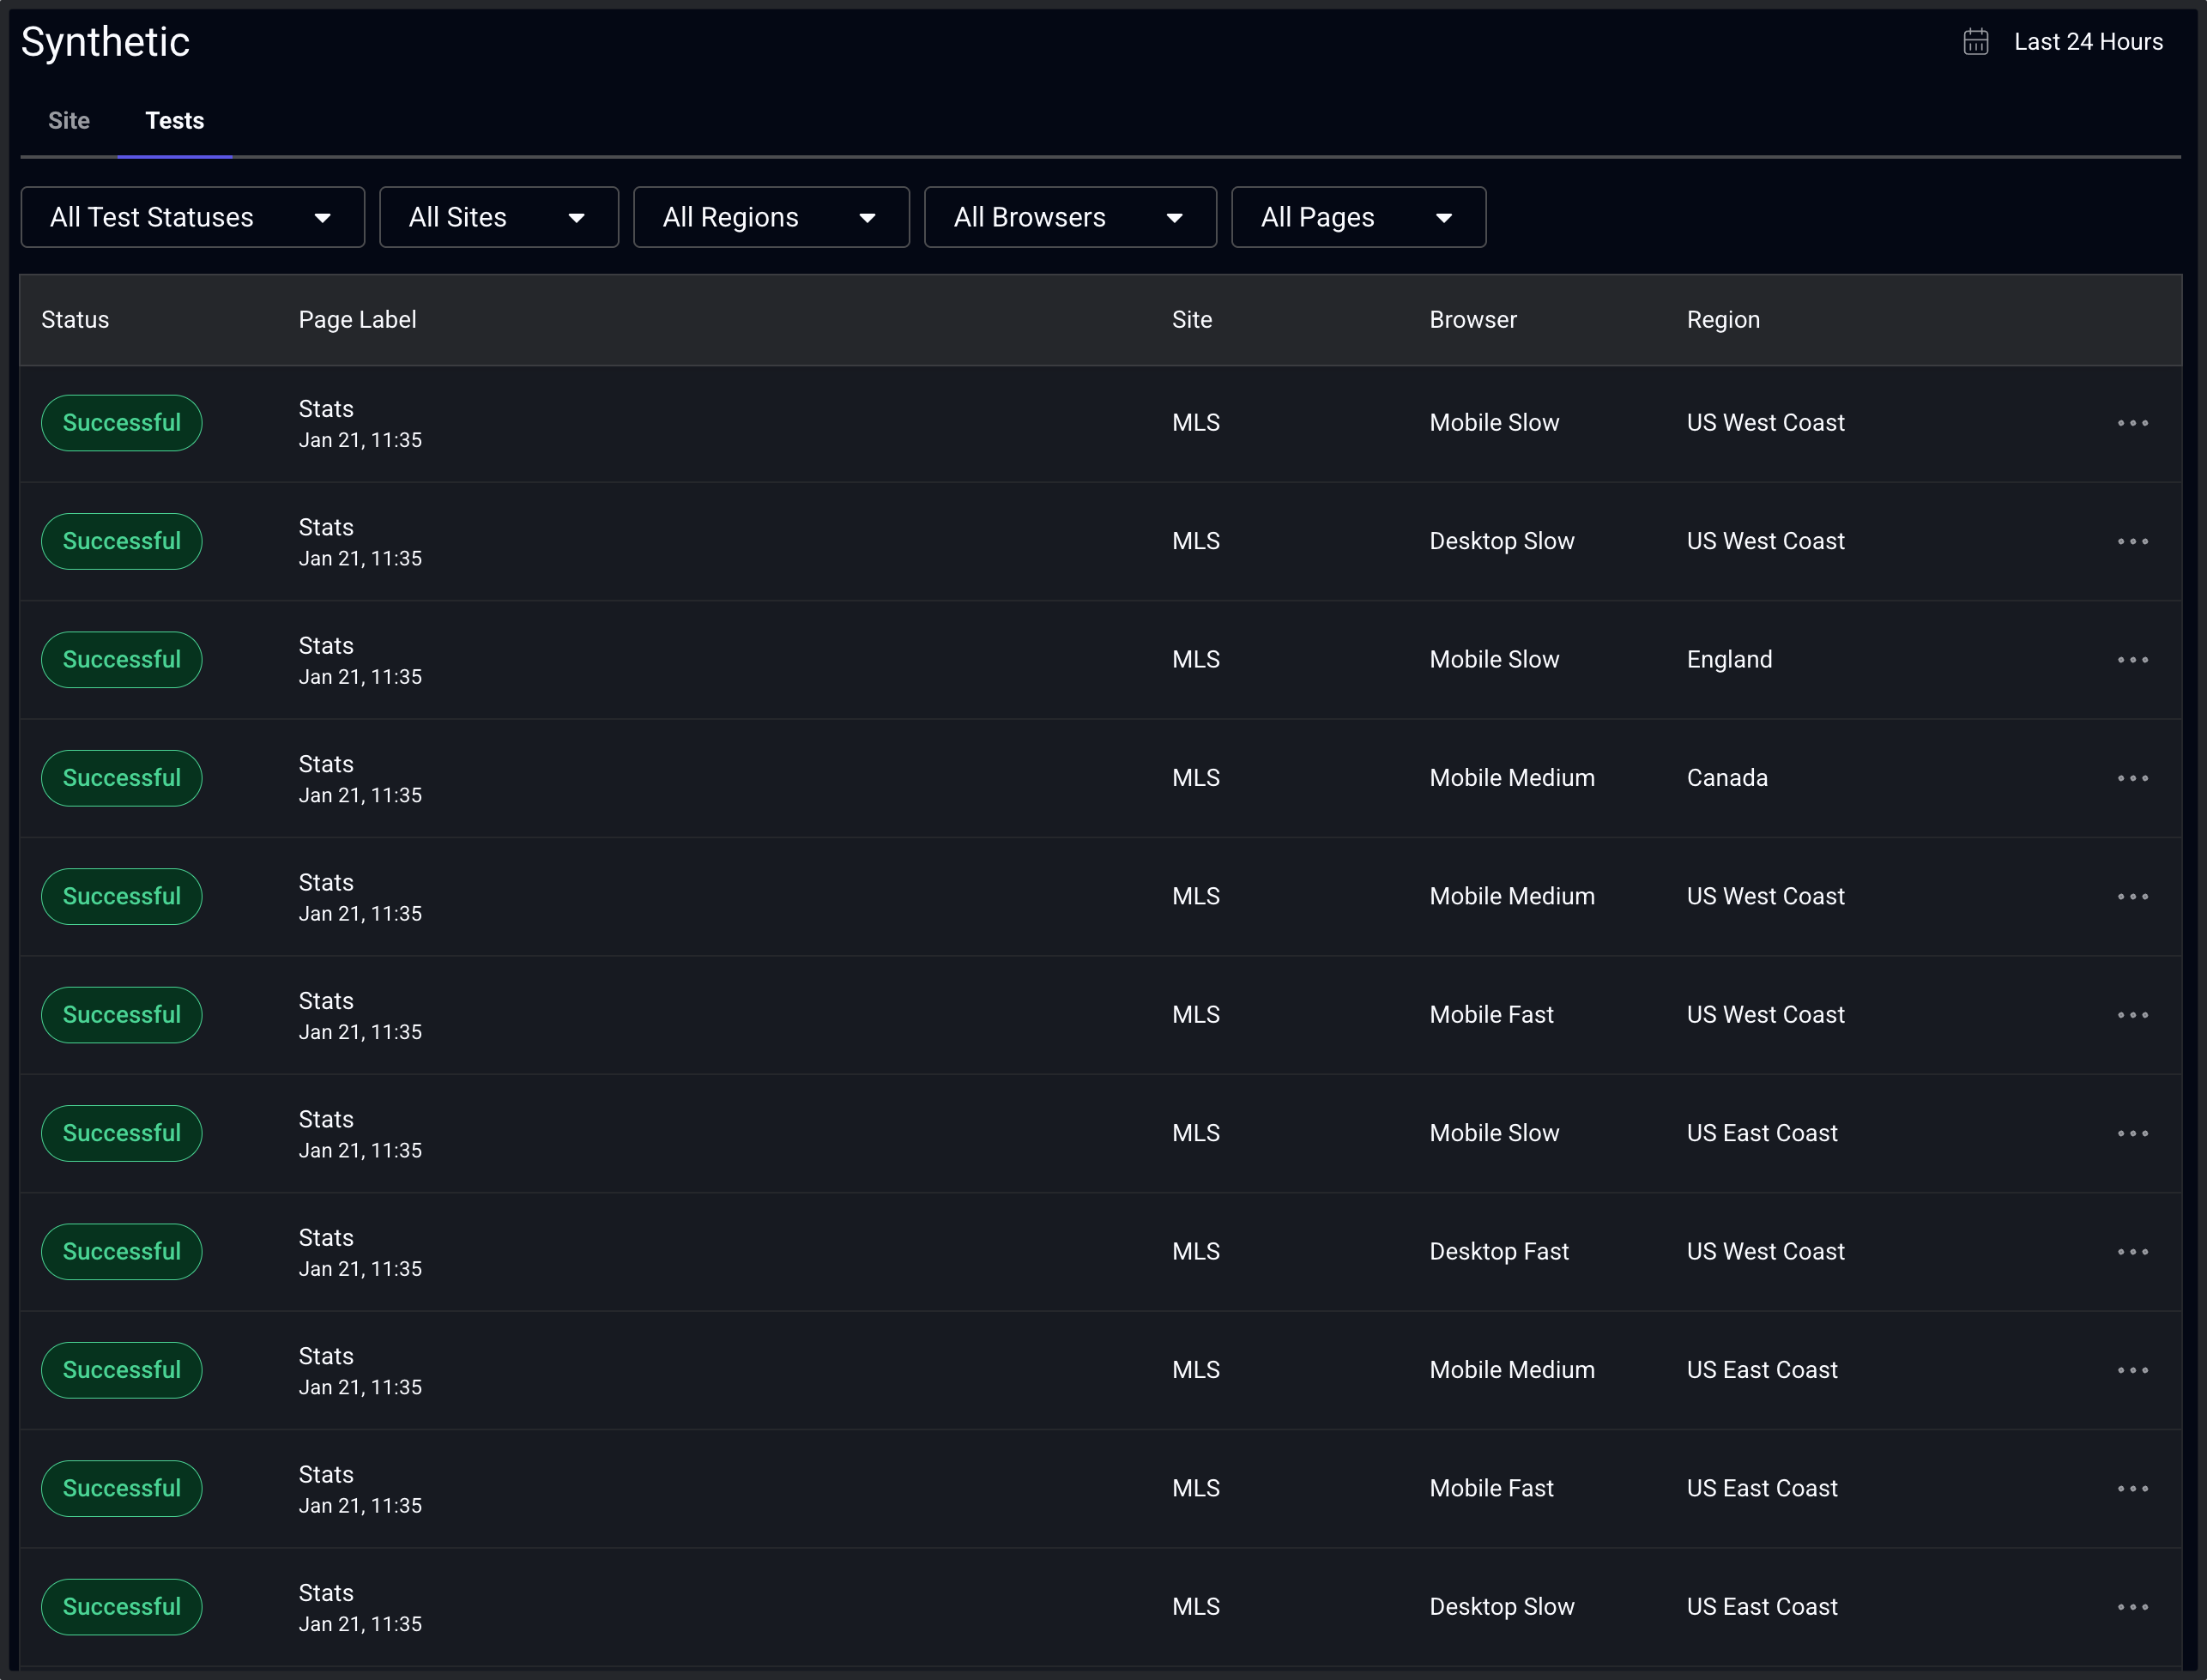This screenshot has width=2207, height=1680.
Task: Open the three-dot menu for the first Mobile Slow test
Action: coord(2133,422)
